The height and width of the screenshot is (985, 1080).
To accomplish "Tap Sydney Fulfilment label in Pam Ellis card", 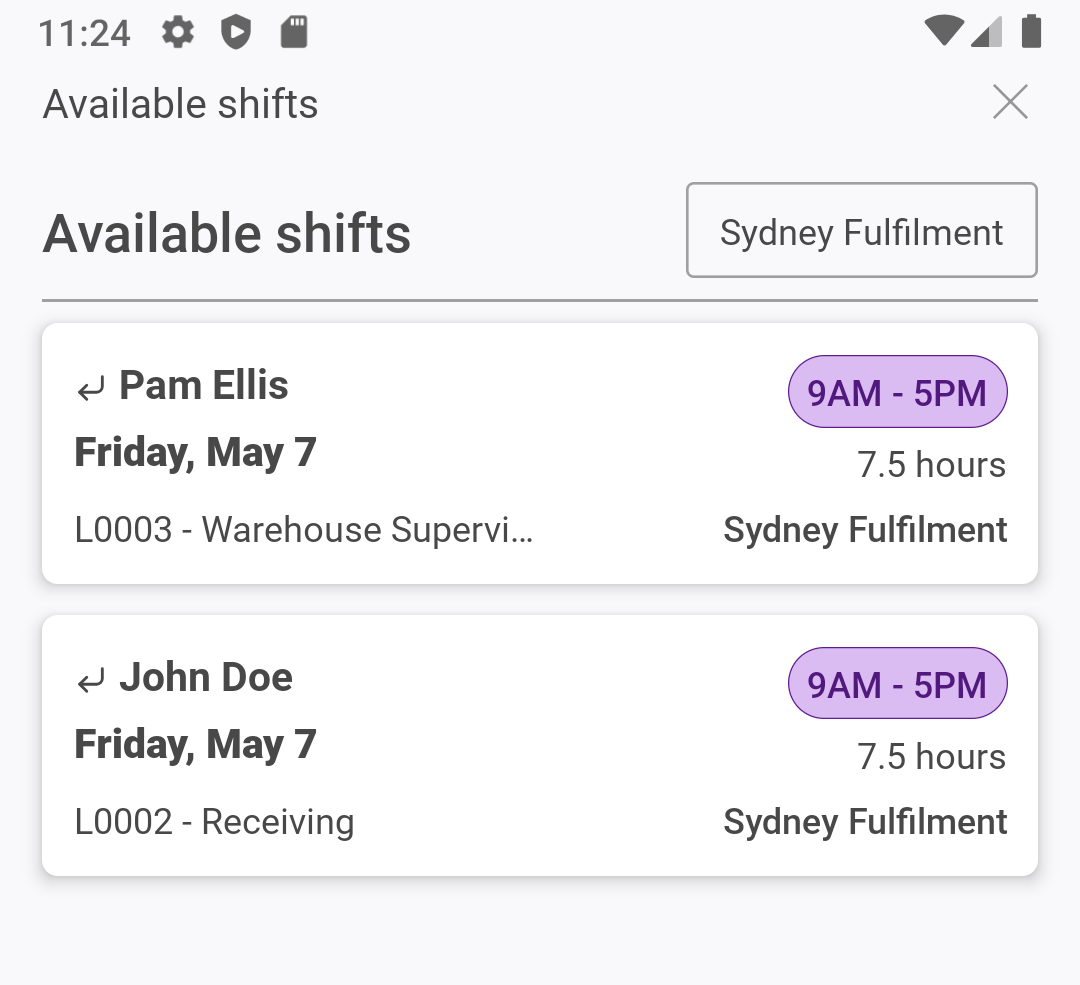I will 865,530.
